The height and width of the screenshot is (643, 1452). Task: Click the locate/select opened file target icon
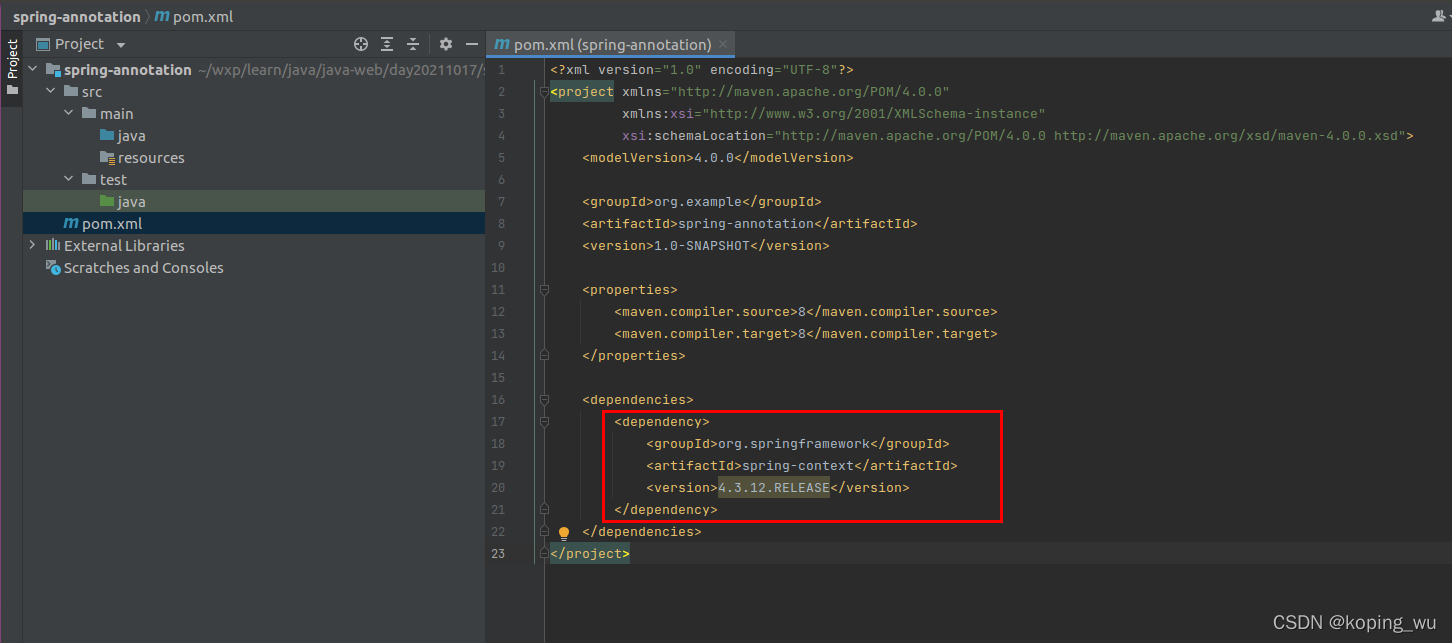(361, 44)
